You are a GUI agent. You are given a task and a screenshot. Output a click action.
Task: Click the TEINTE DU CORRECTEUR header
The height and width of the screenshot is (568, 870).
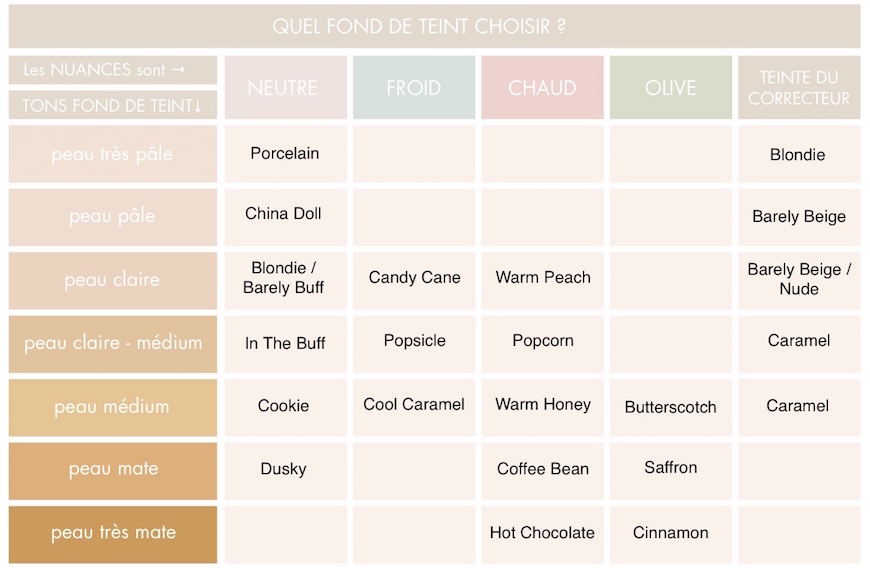[799, 87]
